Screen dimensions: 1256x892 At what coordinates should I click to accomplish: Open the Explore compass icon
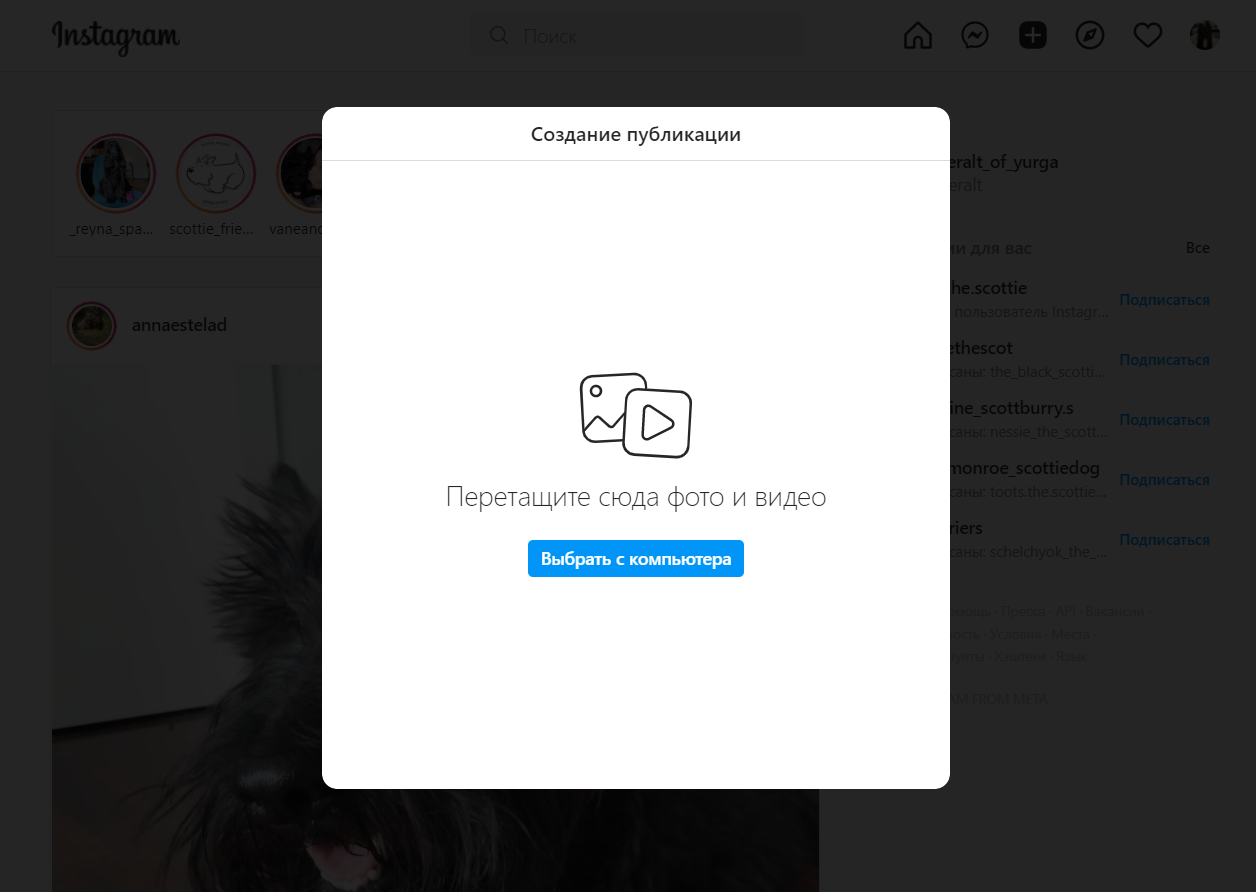pyautogui.click(x=1090, y=36)
